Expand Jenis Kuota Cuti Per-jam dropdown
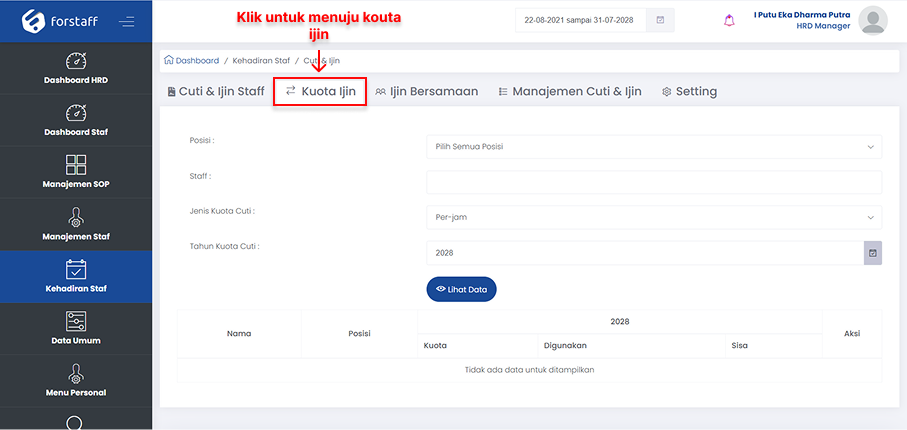Image resolution: width=907 pixels, height=430 pixels. click(x=654, y=218)
